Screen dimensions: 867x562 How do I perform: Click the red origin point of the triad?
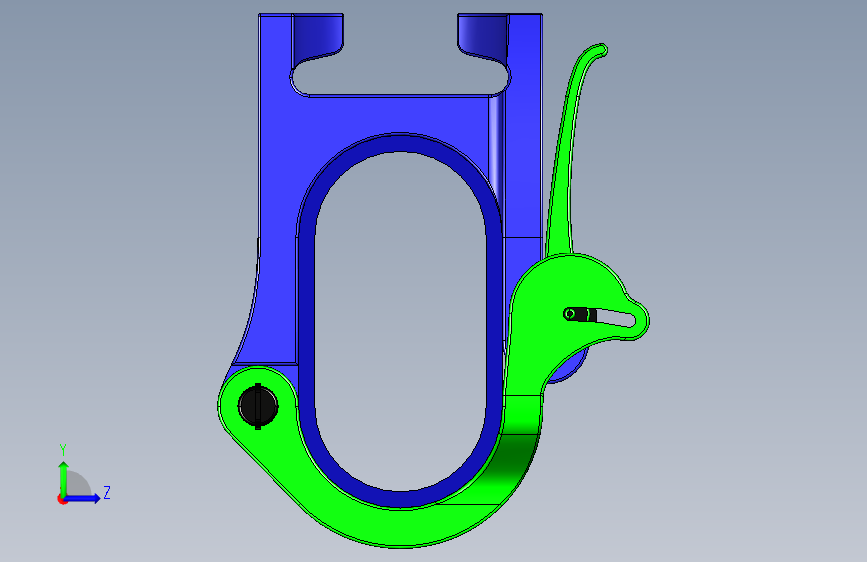click(x=62, y=499)
